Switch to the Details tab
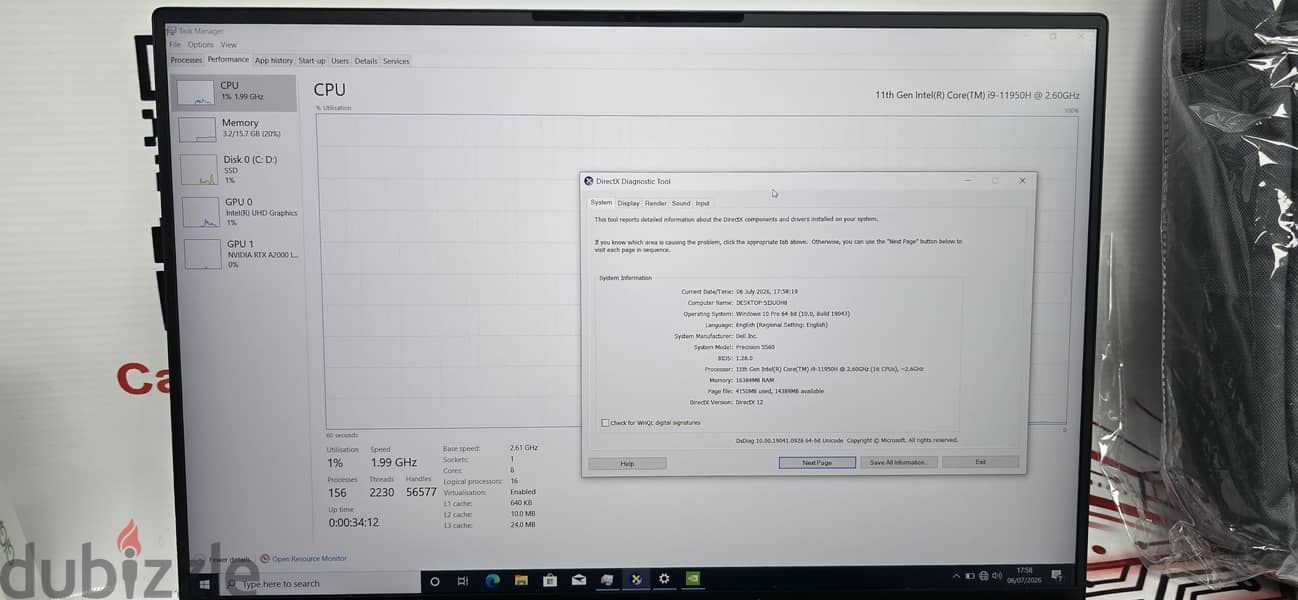The width and height of the screenshot is (1298, 600). click(x=366, y=61)
